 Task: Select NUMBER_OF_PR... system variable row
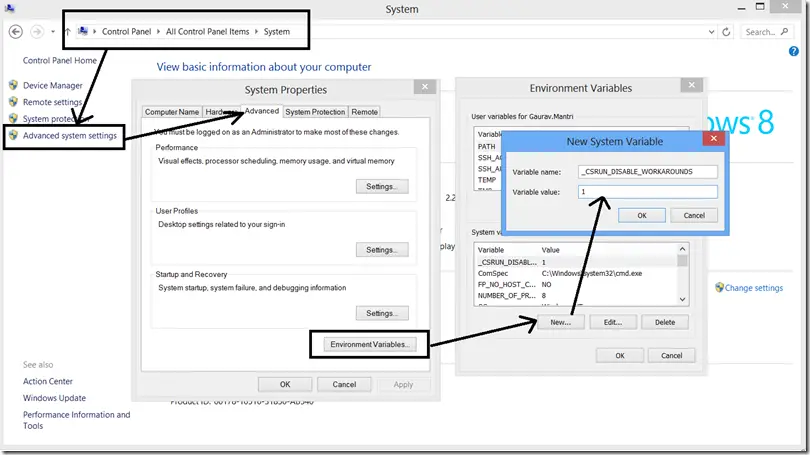[x=576, y=295]
